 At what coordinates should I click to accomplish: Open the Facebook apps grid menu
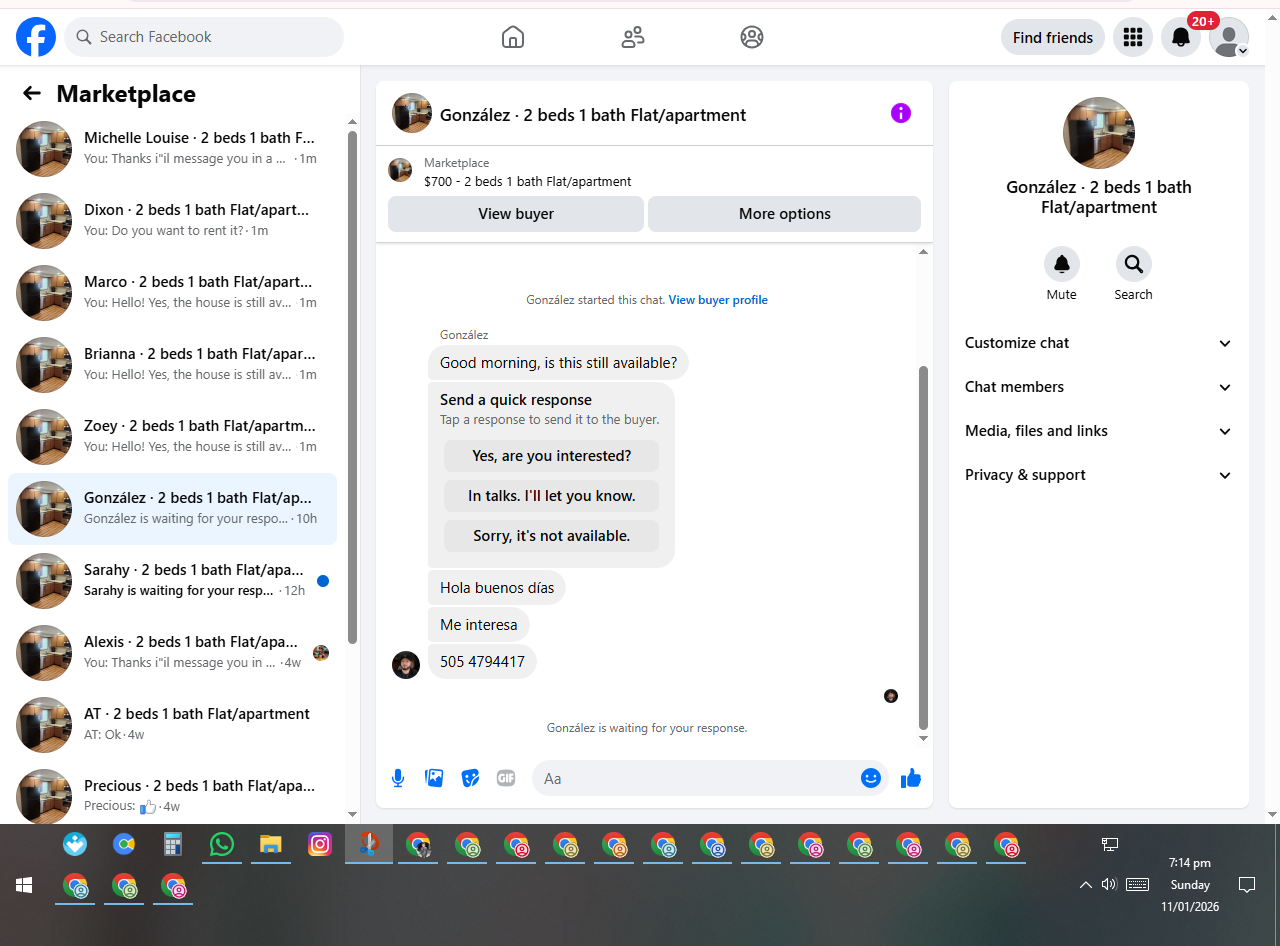tap(1133, 37)
